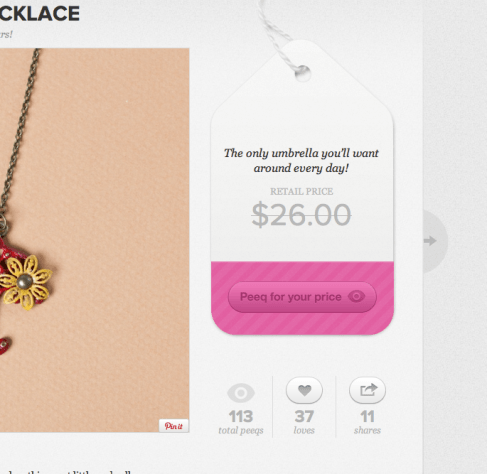Click the share arrow icon
Image resolution: width=487 pixels, height=474 pixels.
pos(367,390)
